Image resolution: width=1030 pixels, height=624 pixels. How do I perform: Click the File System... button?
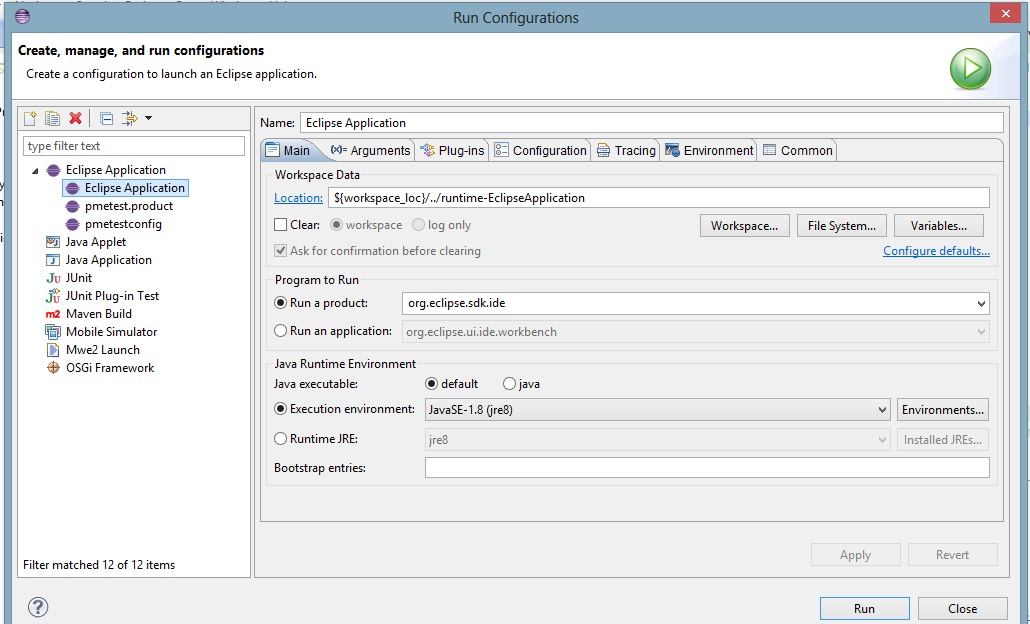click(841, 225)
